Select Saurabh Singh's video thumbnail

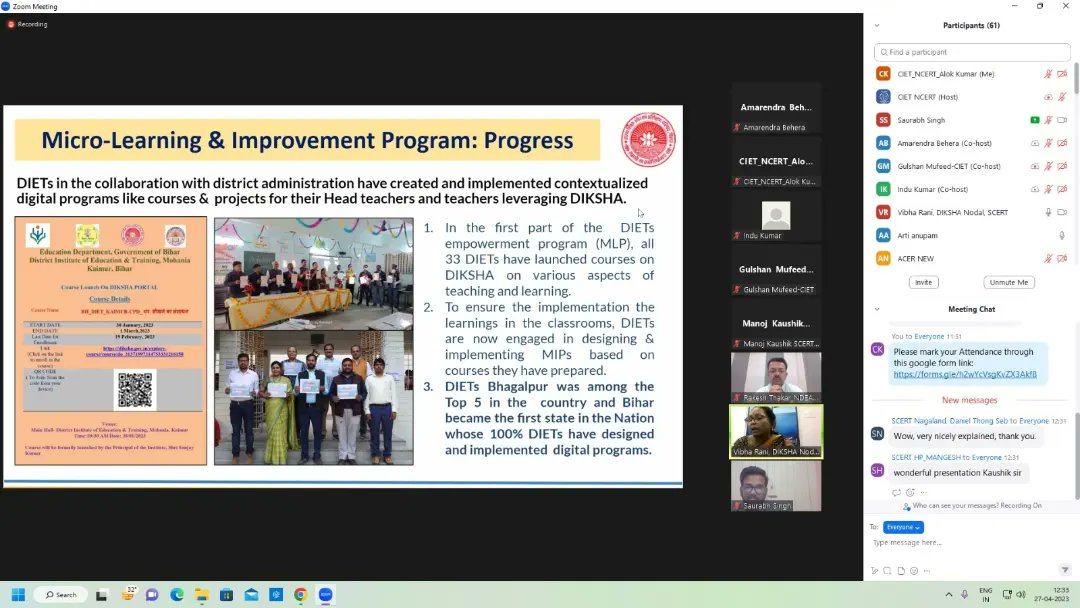(776, 486)
